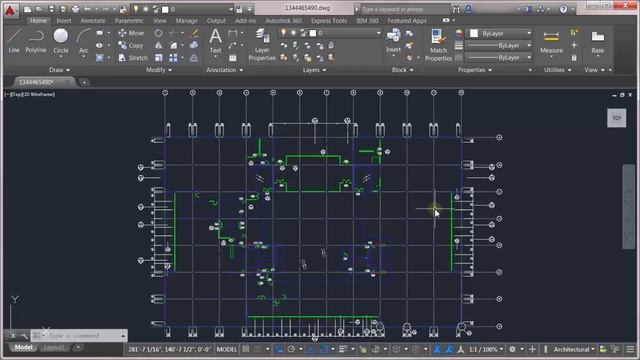Expand the Annotation panel
Image resolution: width=640 pixels, height=360 pixels.
(224, 70)
